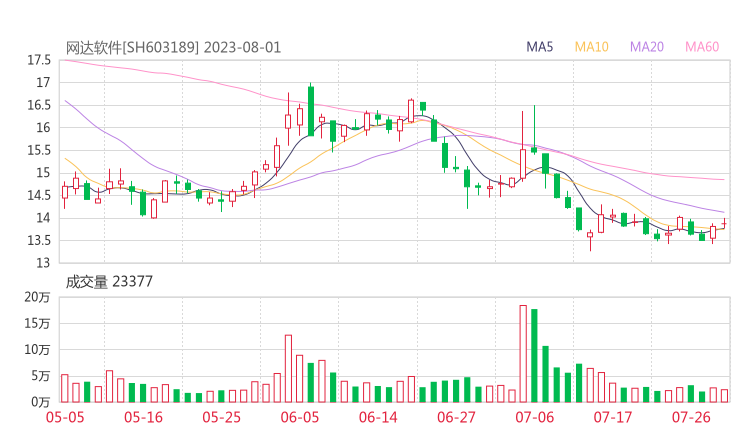The width and height of the screenshot is (740, 440).
Task: Click the chart title 网达软件[SH603189] 2023-08-01
Action: point(173,48)
